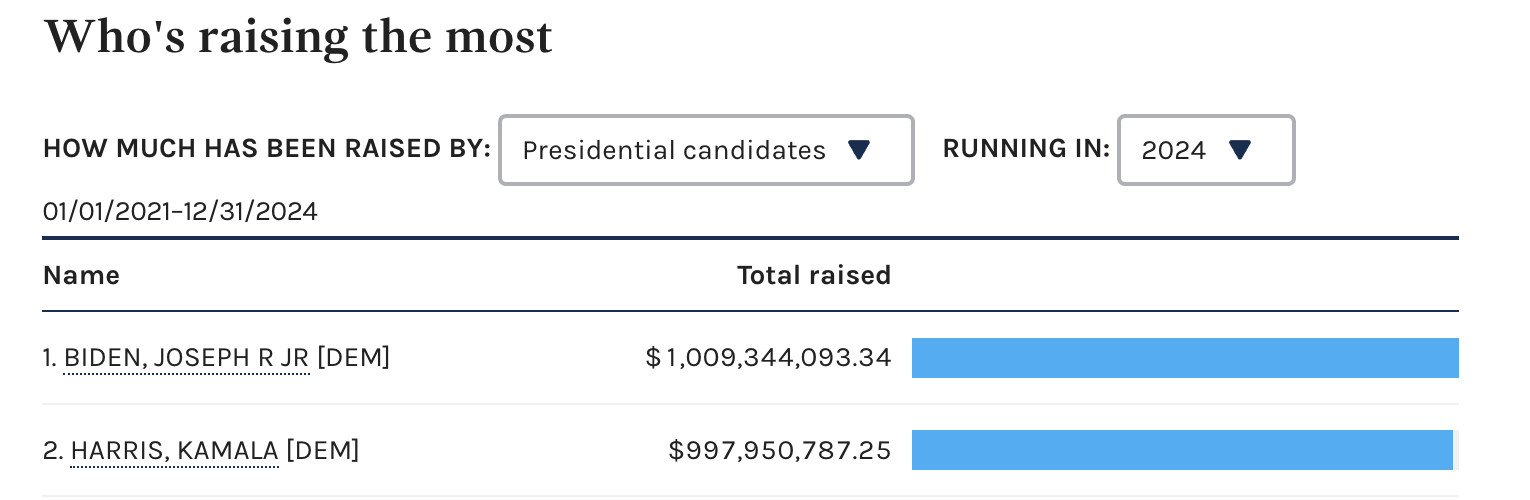The image size is (1530, 500).
Task: Select the $1,009,344,093.34 amount
Action: (x=768, y=358)
